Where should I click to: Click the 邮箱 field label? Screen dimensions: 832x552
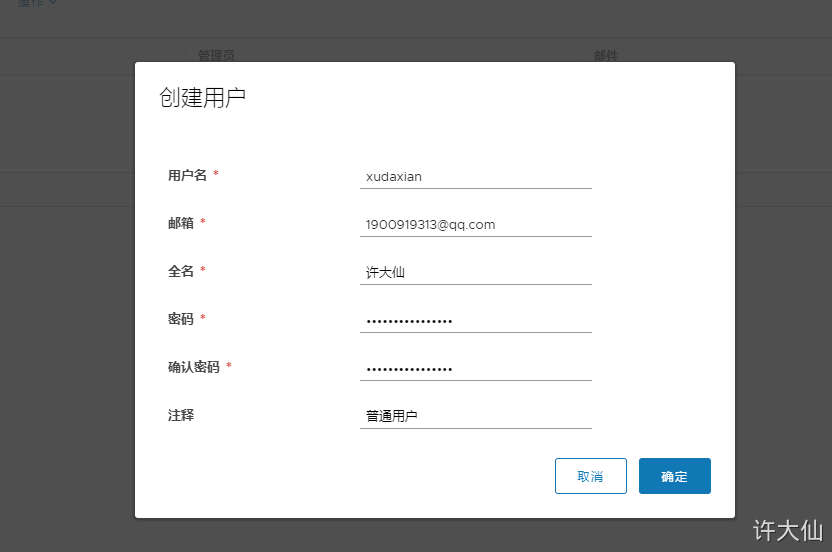tap(181, 223)
